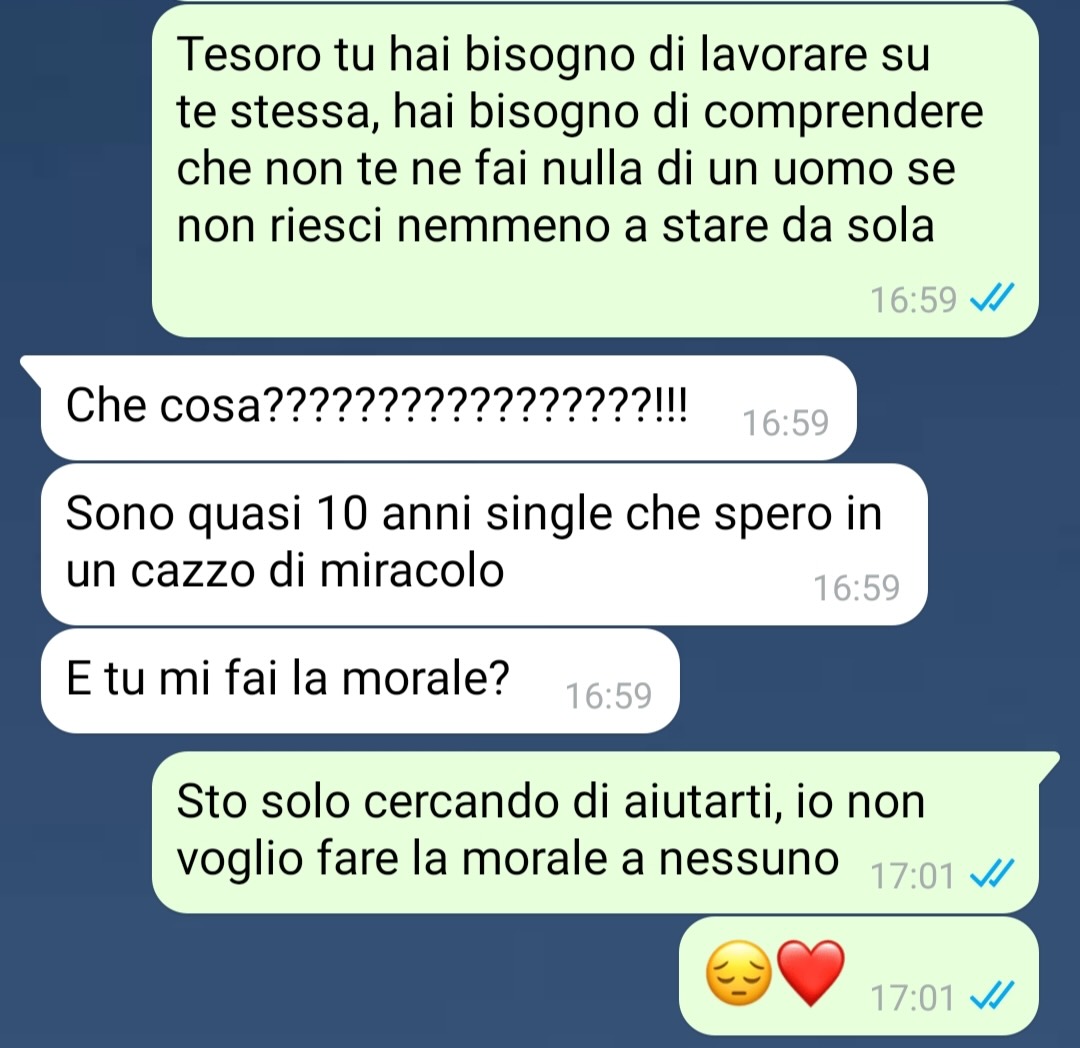Image resolution: width=1080 pixels, height=1048 pixels.
Task: Select the 'Tesoro tu hai bisogno' message
Action: [595, 170]
